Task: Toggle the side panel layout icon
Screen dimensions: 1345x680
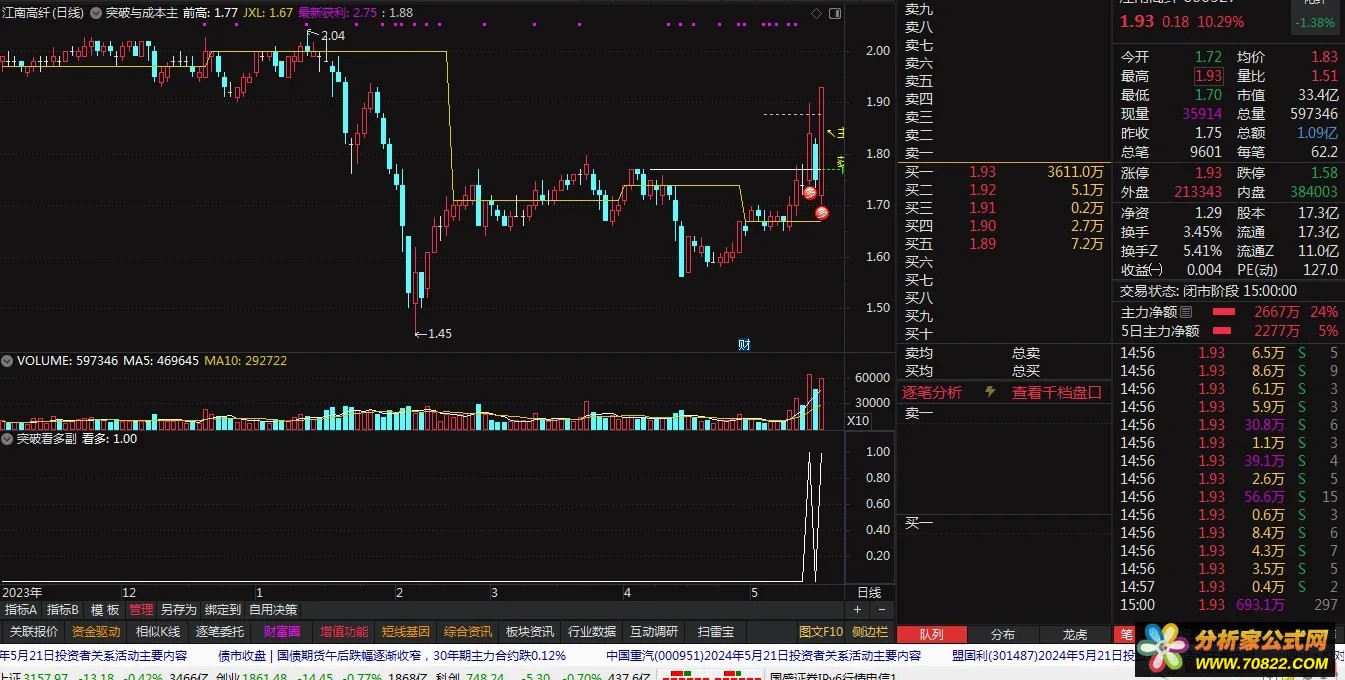Action: [835, 13]
